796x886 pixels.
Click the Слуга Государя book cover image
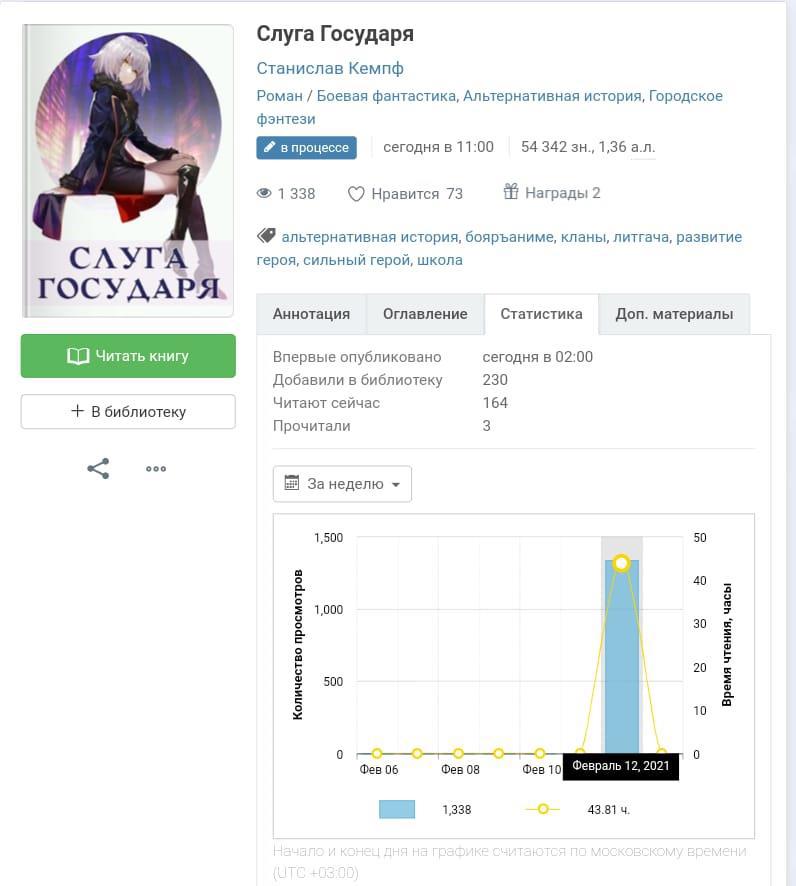pyautogui.click(x=128, y=170)
